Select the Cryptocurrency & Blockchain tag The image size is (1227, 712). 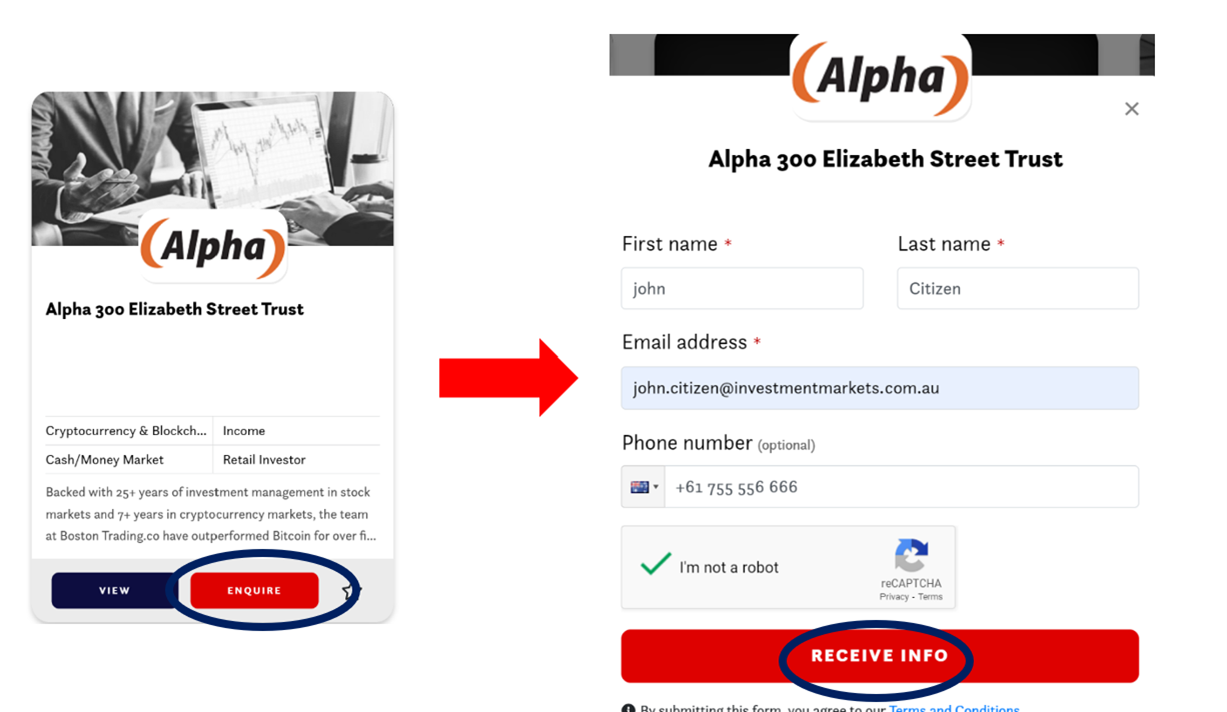[125, 431]
